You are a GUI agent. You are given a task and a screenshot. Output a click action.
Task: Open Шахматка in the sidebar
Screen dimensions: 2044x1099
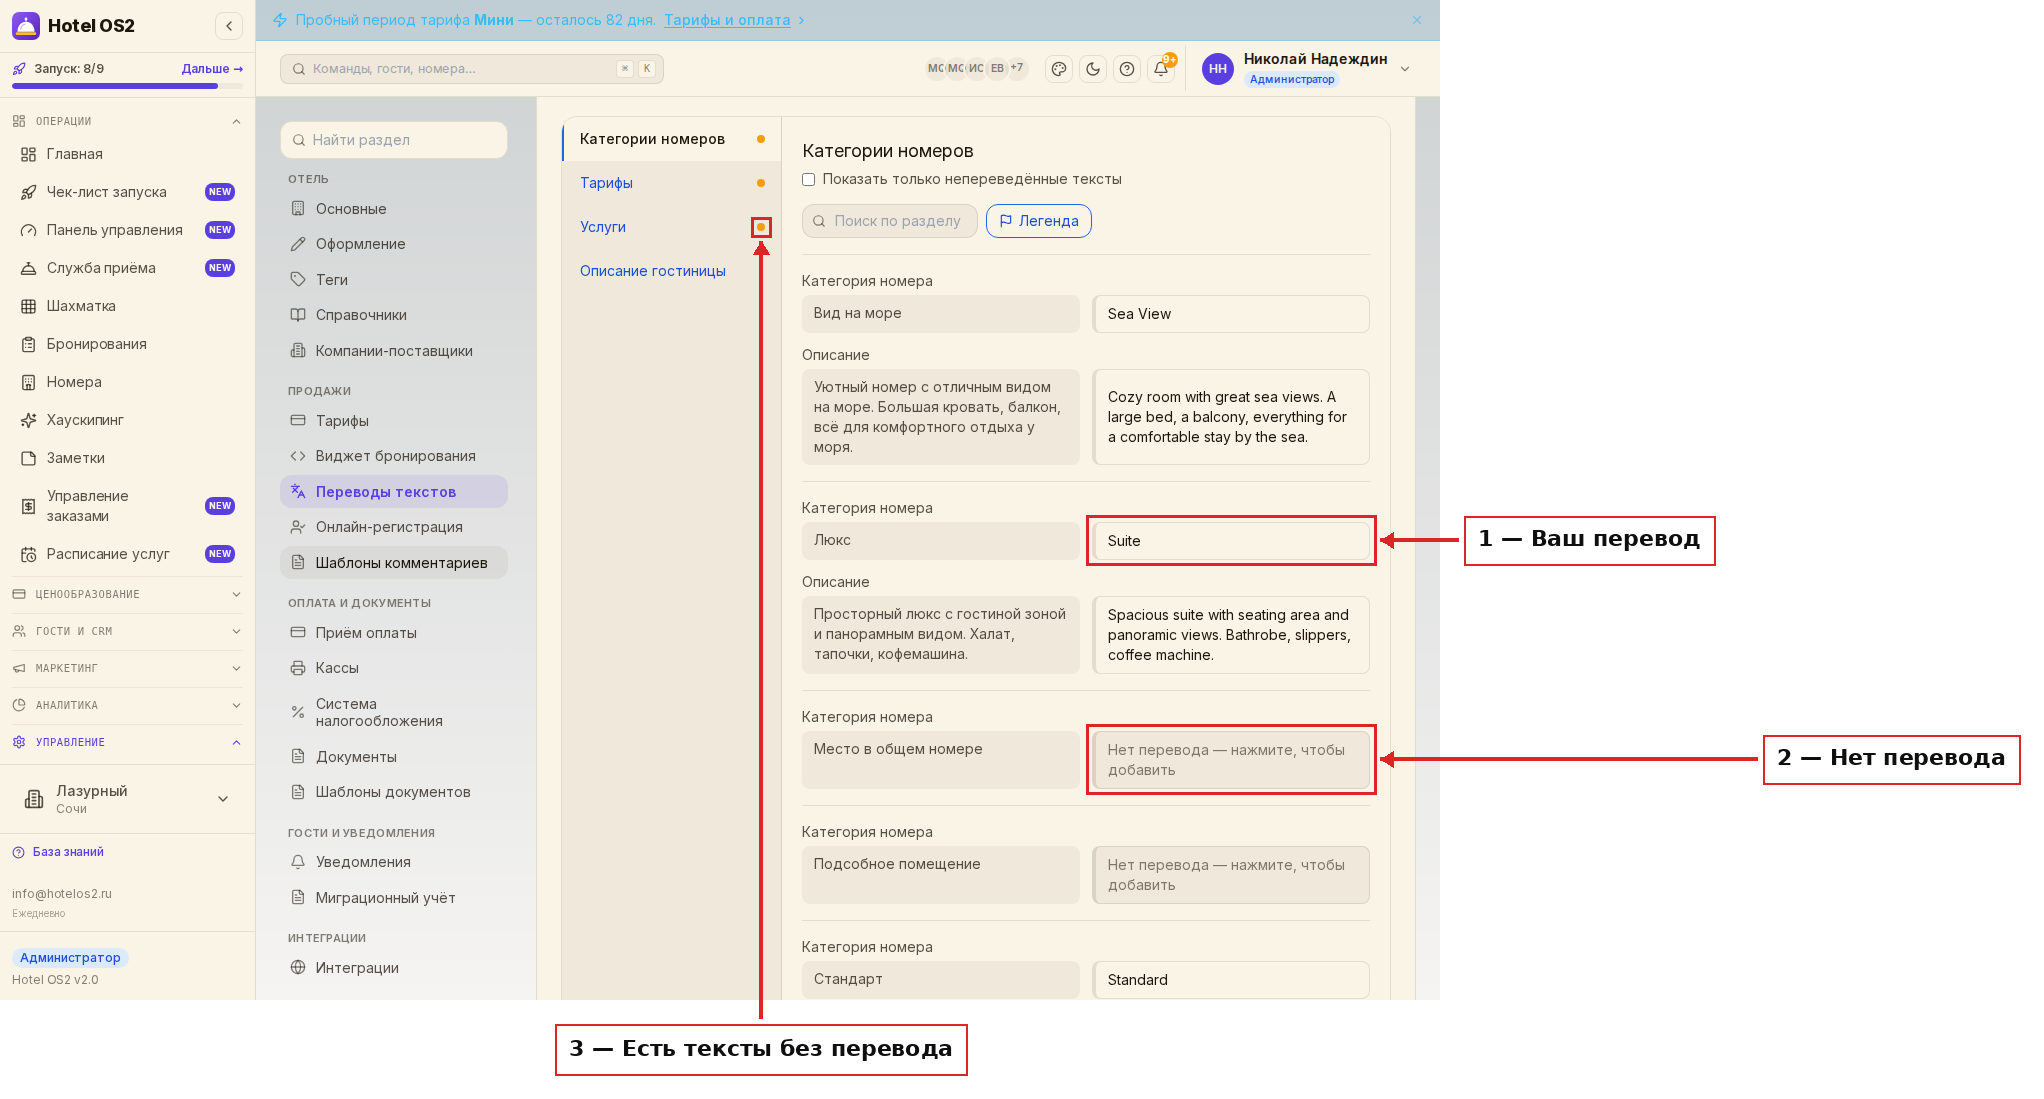point(128,306)
